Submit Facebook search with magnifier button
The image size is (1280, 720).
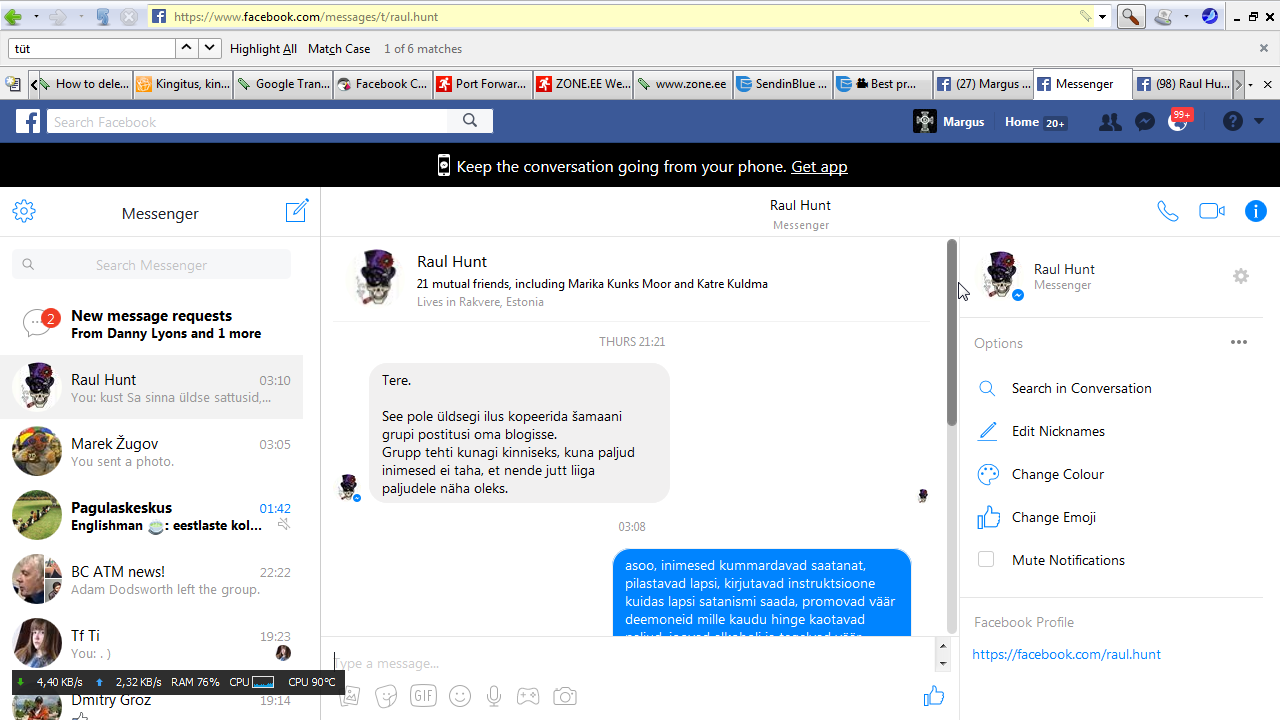click(x=470, y=122)
